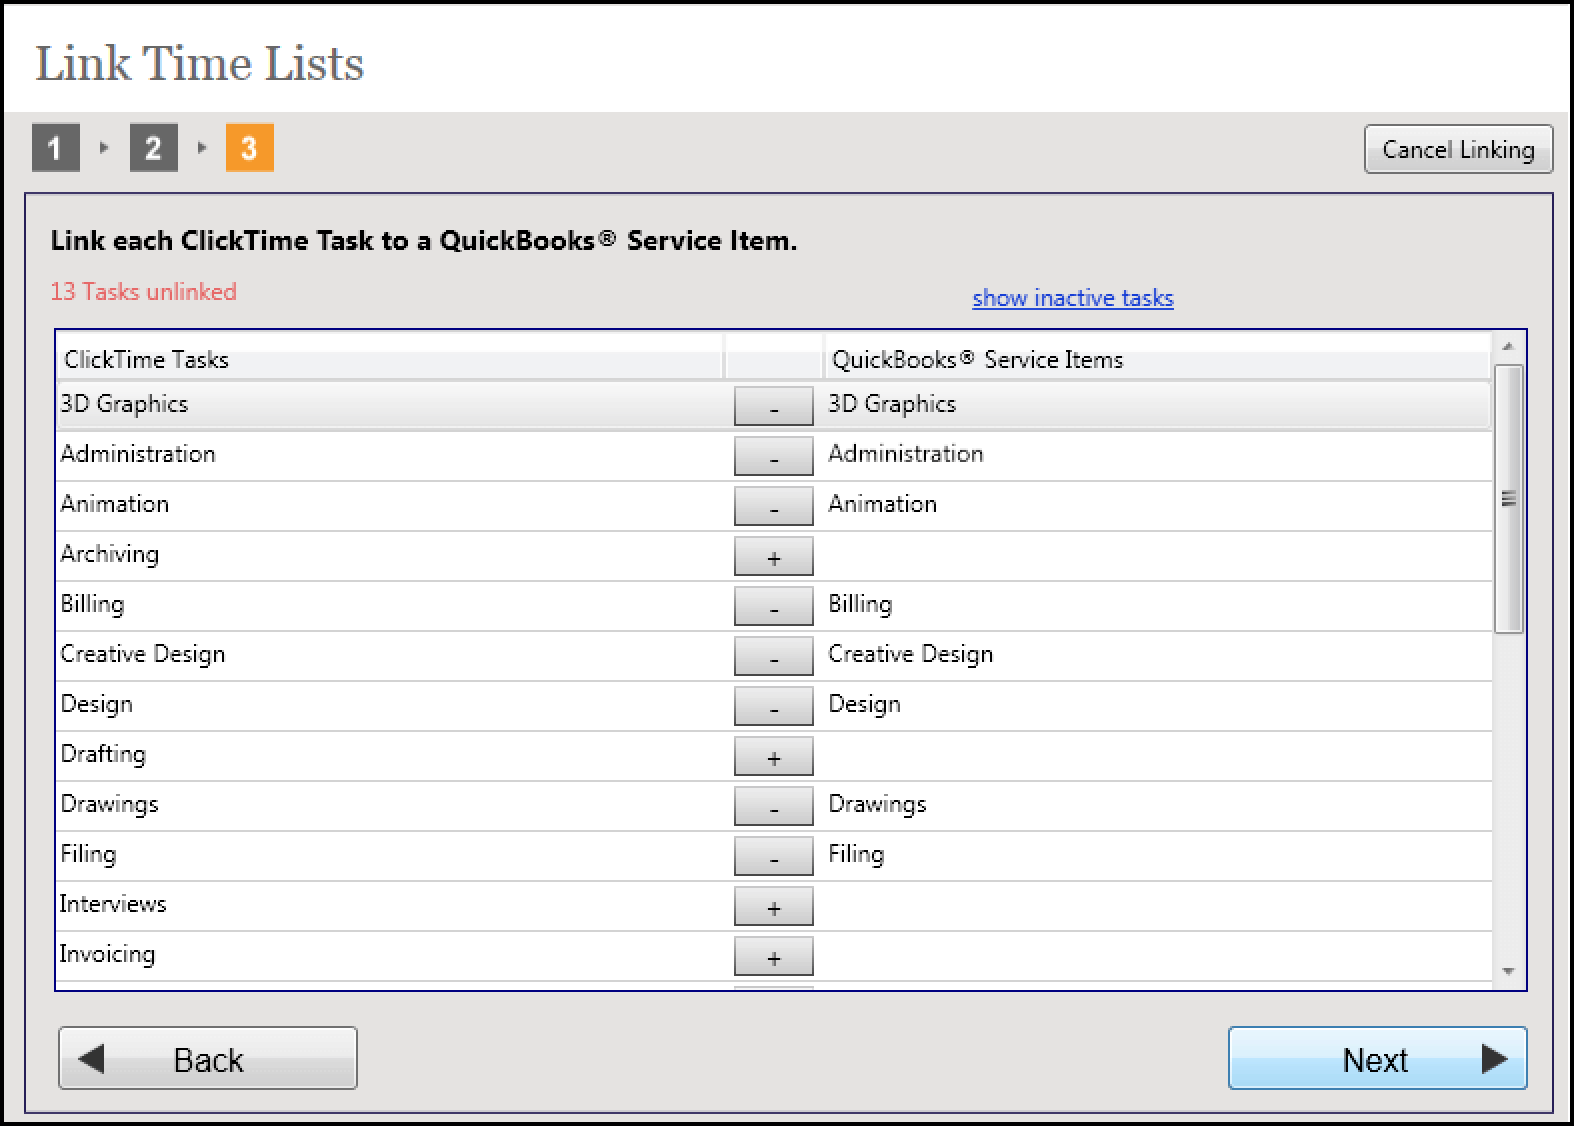The height and width of the screenshot is (1126, 1574).
Task: Click the Back button
Action: pos(208,1058)
